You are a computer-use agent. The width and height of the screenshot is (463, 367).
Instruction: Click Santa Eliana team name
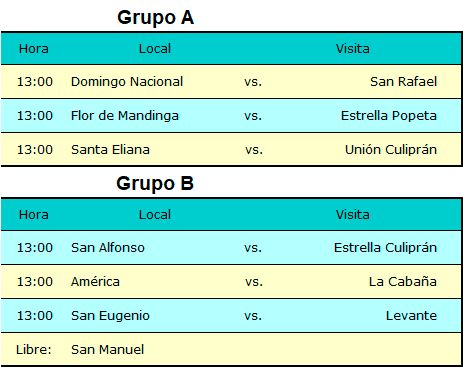(x=110, y=150)
